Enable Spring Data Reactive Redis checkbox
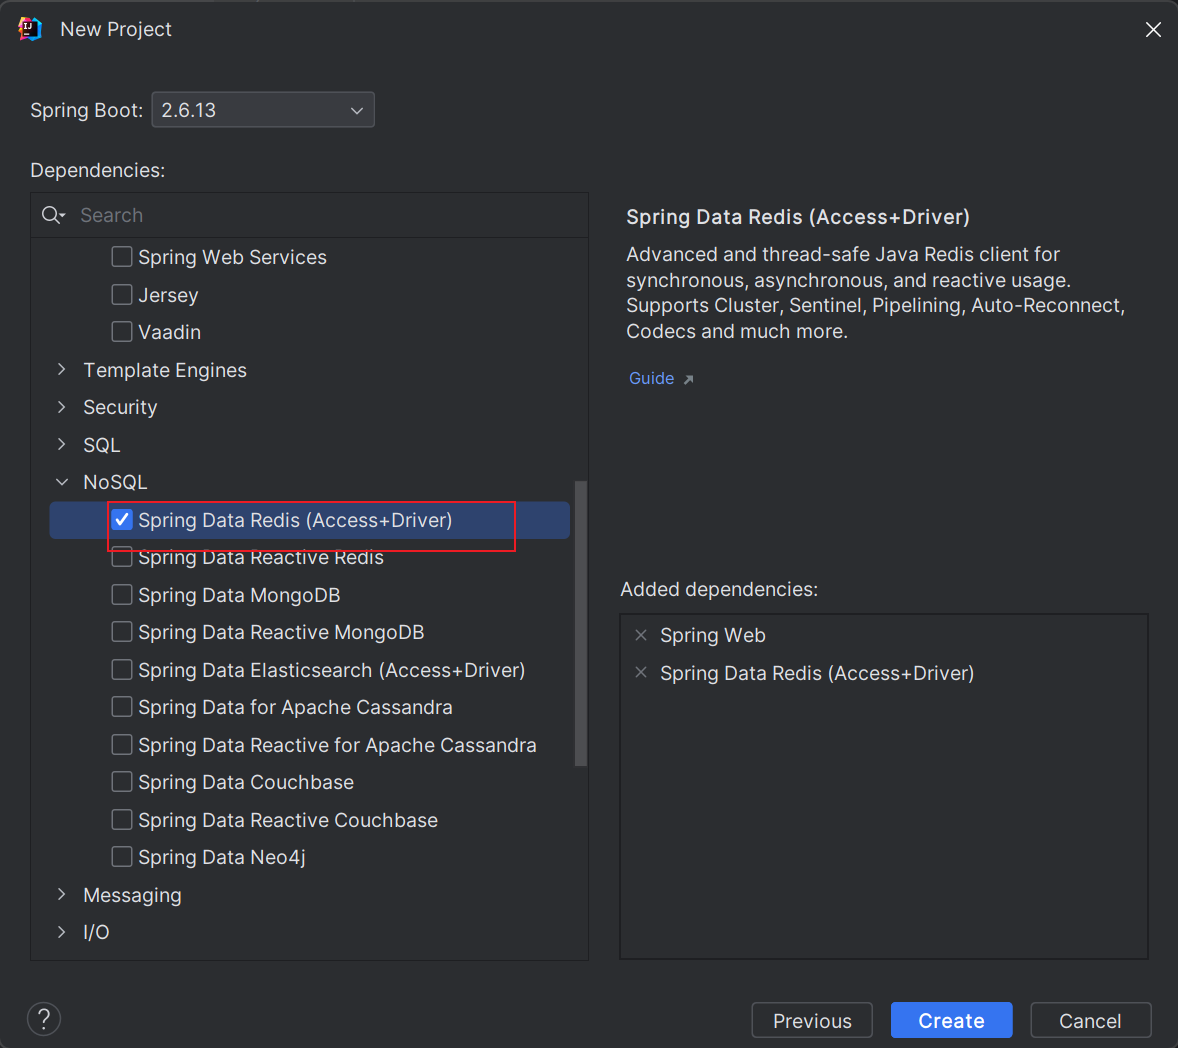1178x1048 pixels. [122, 557]
